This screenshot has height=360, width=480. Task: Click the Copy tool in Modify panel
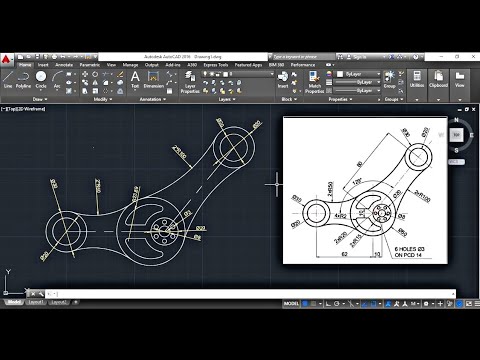coord(85,82)
